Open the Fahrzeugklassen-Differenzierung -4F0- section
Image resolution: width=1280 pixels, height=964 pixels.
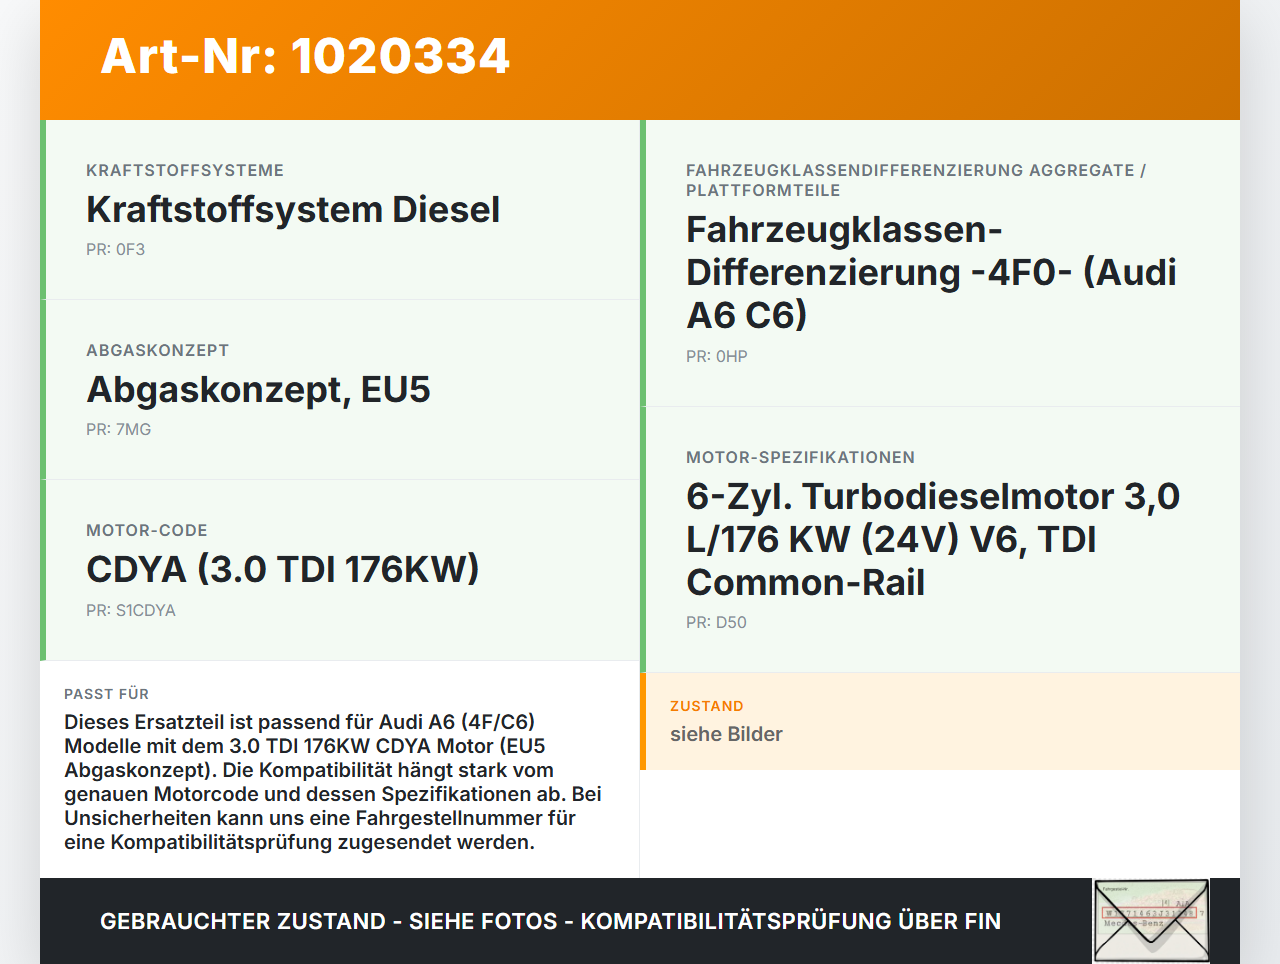(x=931, y=272)
